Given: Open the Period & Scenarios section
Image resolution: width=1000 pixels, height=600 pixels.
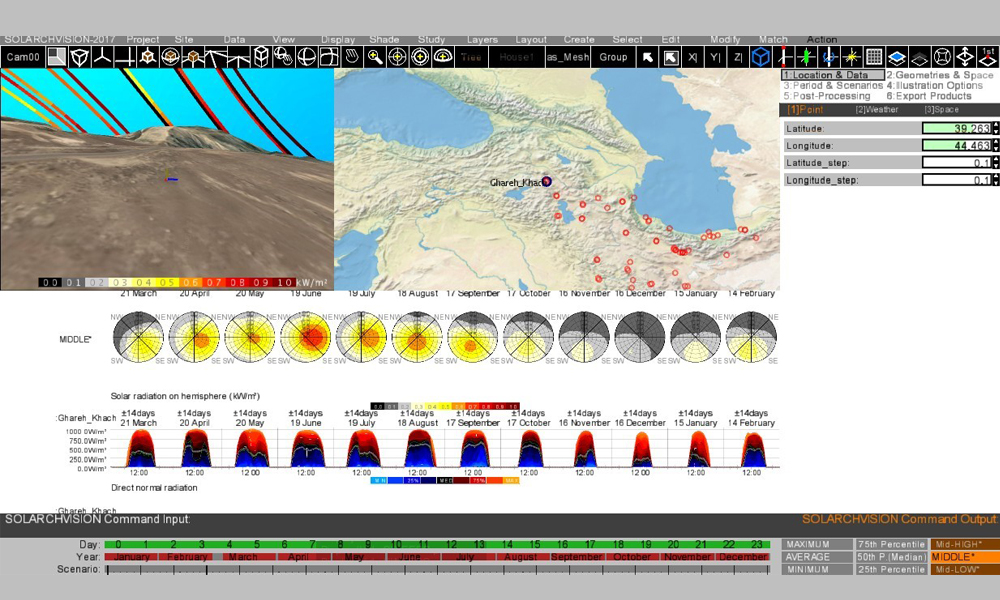Looking at the screenshot, I should tap(832, 86).
